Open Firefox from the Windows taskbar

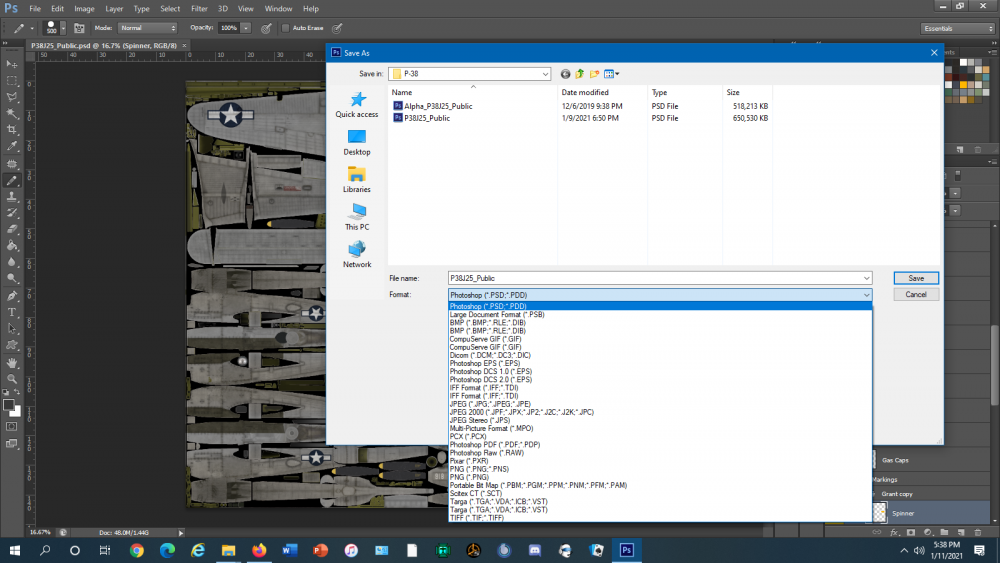[259, 550]
